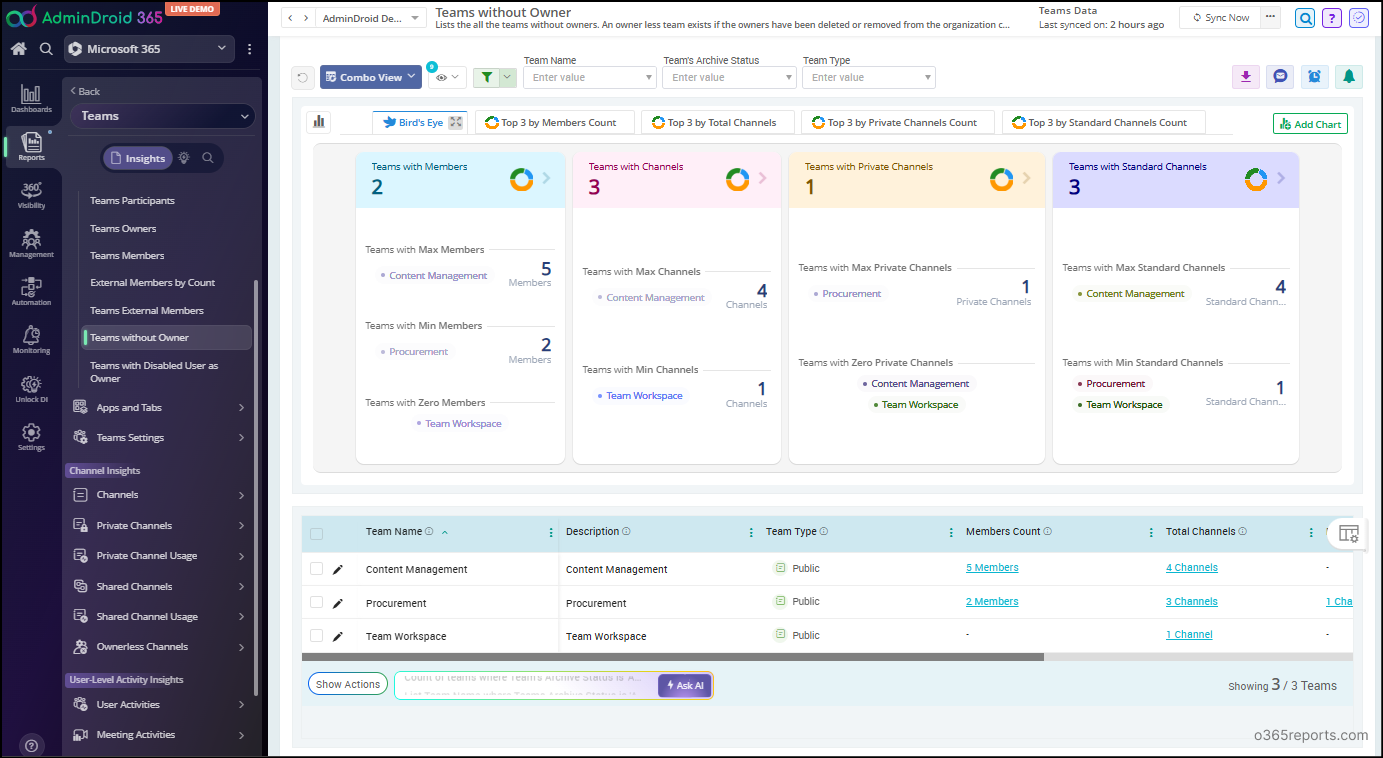
Task: Tick the select-all header checkbox
Action: [x=316, y=534]
